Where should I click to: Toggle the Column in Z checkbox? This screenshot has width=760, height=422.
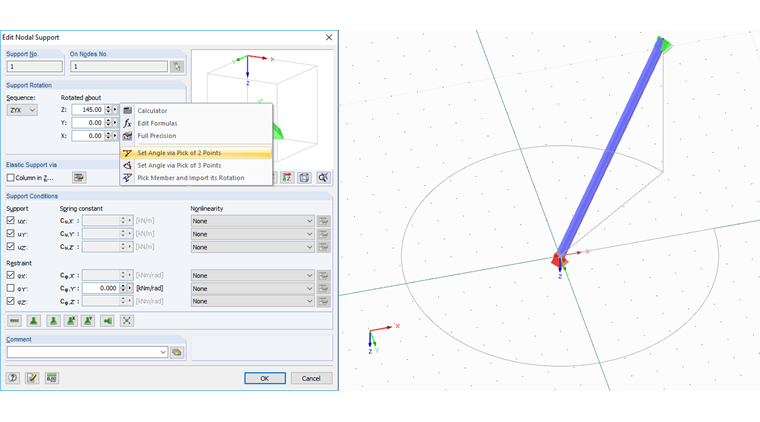point(10,178)
